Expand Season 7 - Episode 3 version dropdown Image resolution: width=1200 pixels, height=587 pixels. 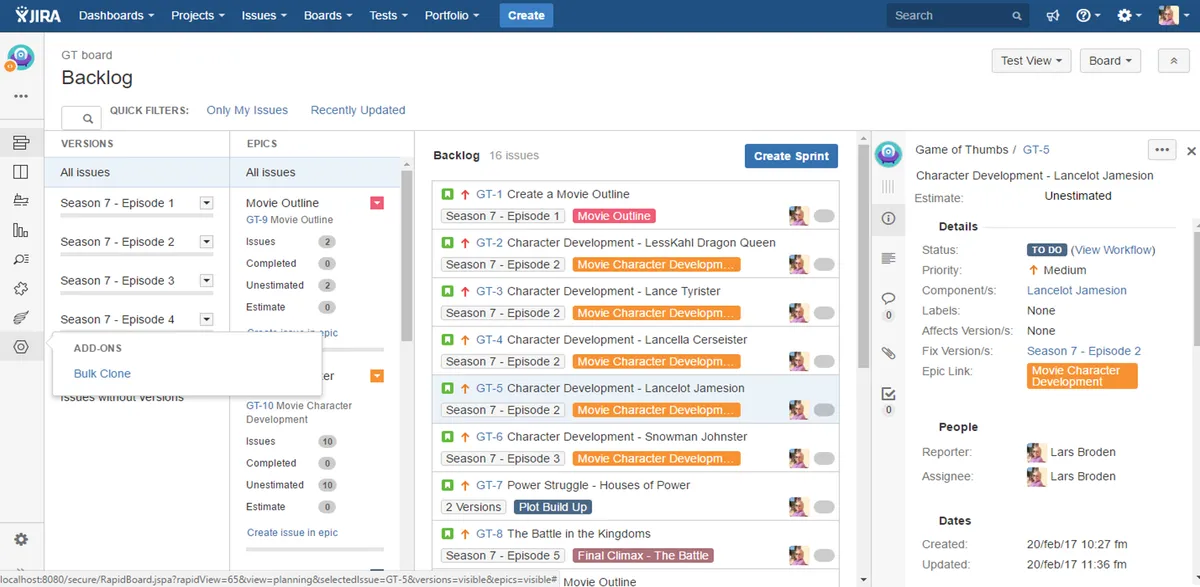[206, 281]
